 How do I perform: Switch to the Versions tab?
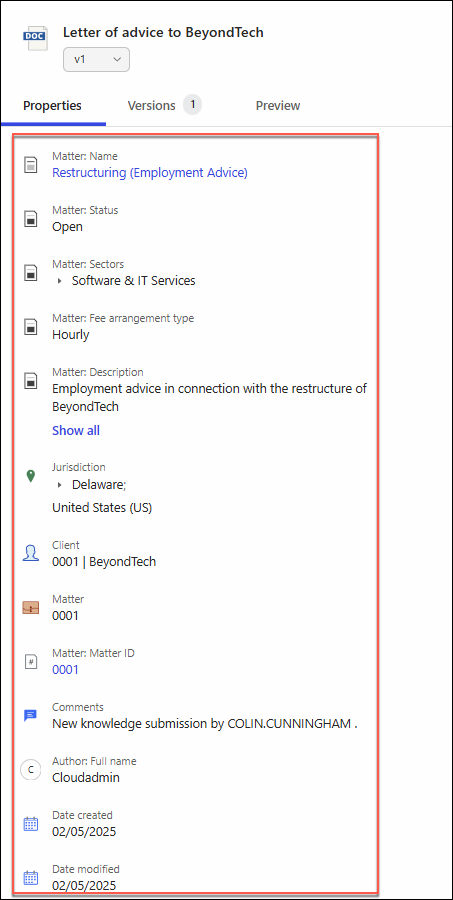tap(152, 106)
